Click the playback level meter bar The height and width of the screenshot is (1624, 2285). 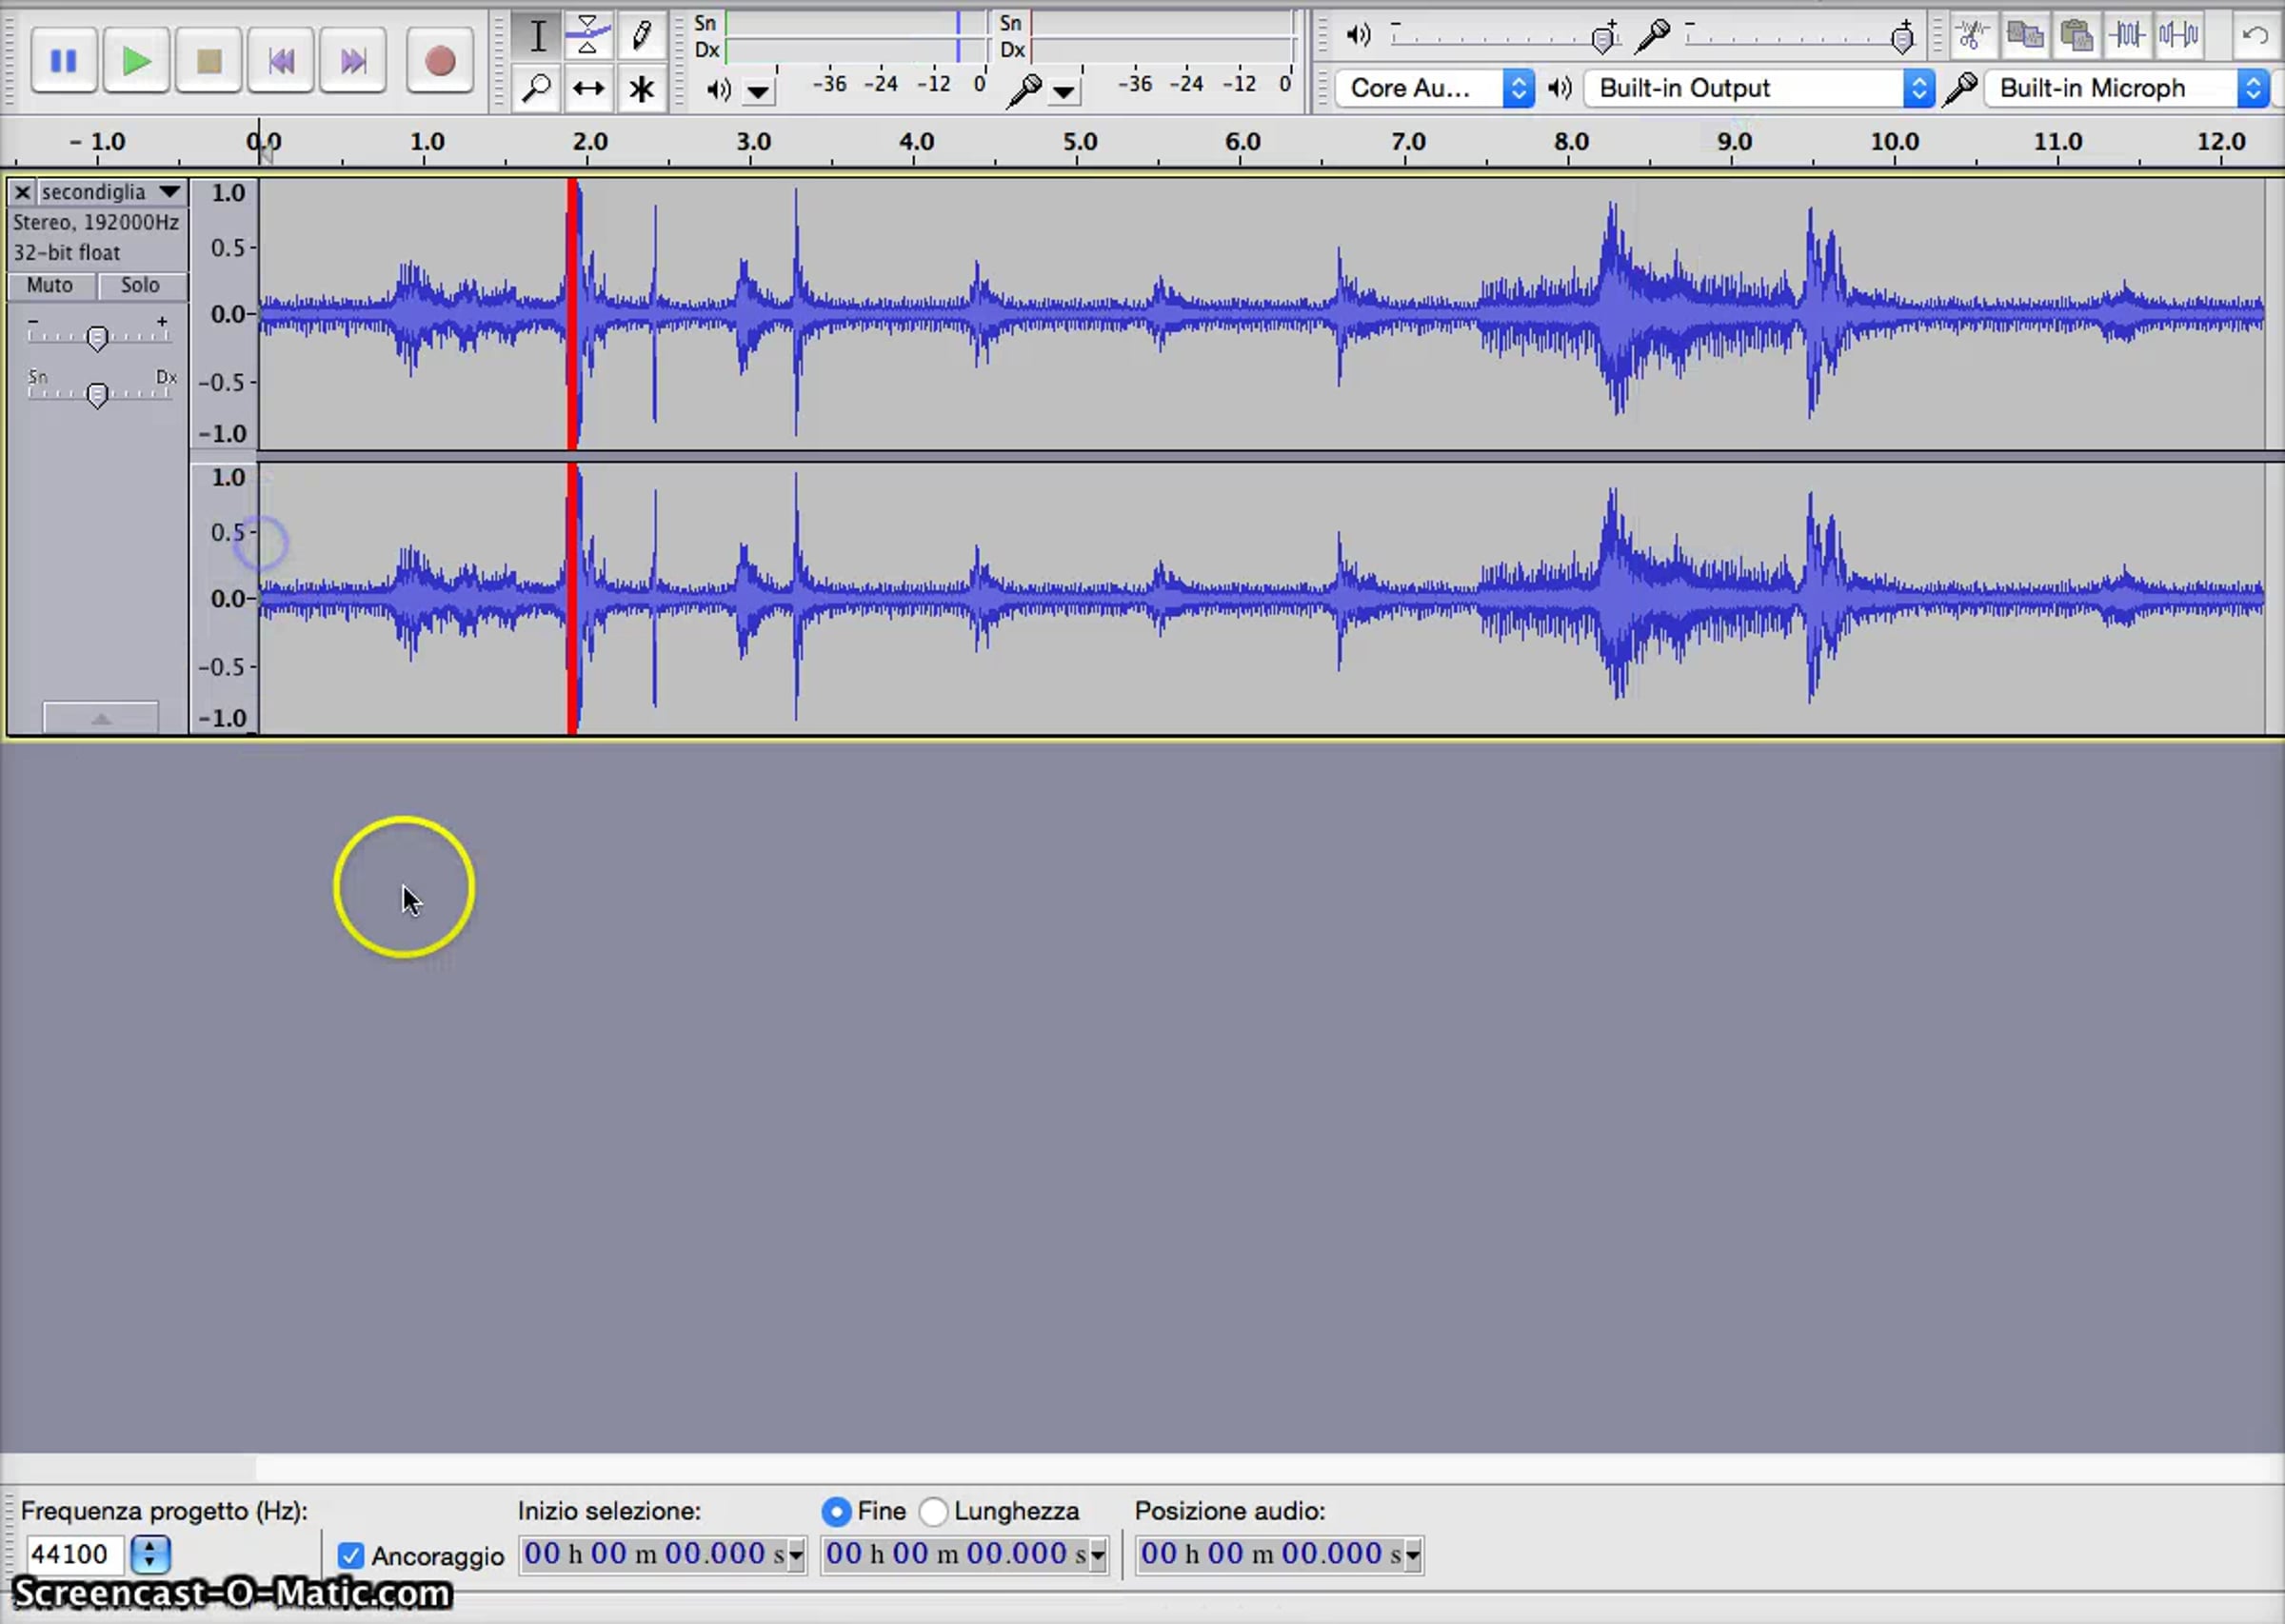(x=856, y=37)
